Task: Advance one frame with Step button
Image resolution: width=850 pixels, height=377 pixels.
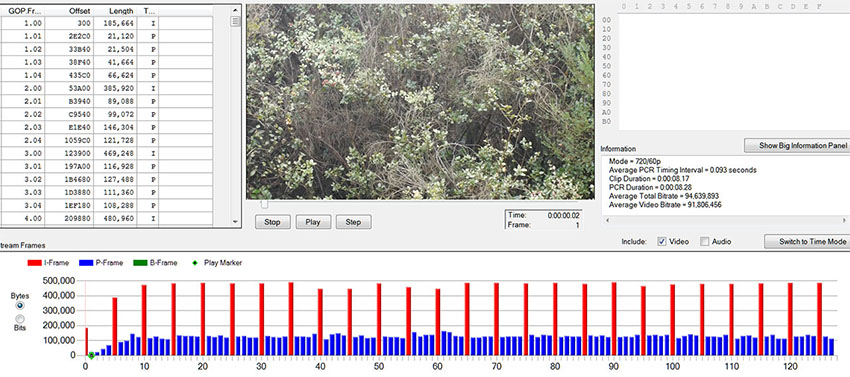Action: [x=353, y=222]
